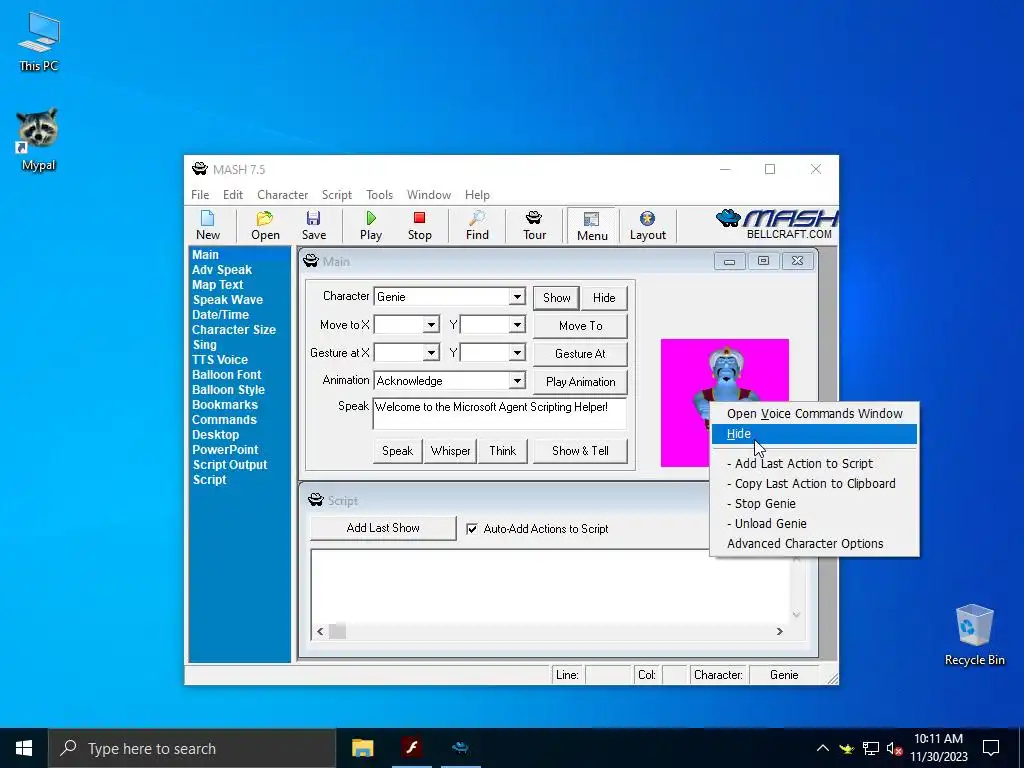Image resolution: width=1024 pixels, height=768 pixels.
Task: Click the Show & Tell button
Action: [581, 451]
